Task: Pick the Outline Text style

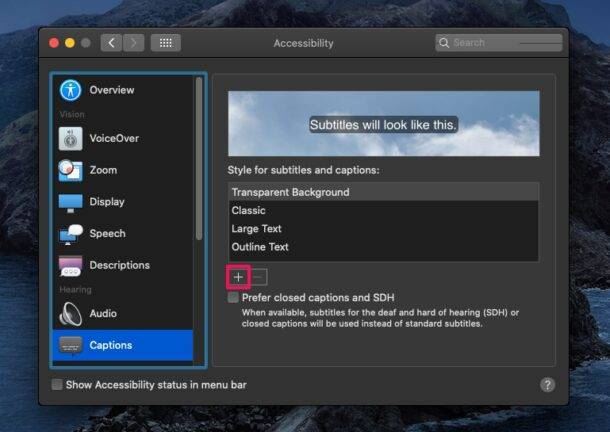Action: [x=383, y=247]
